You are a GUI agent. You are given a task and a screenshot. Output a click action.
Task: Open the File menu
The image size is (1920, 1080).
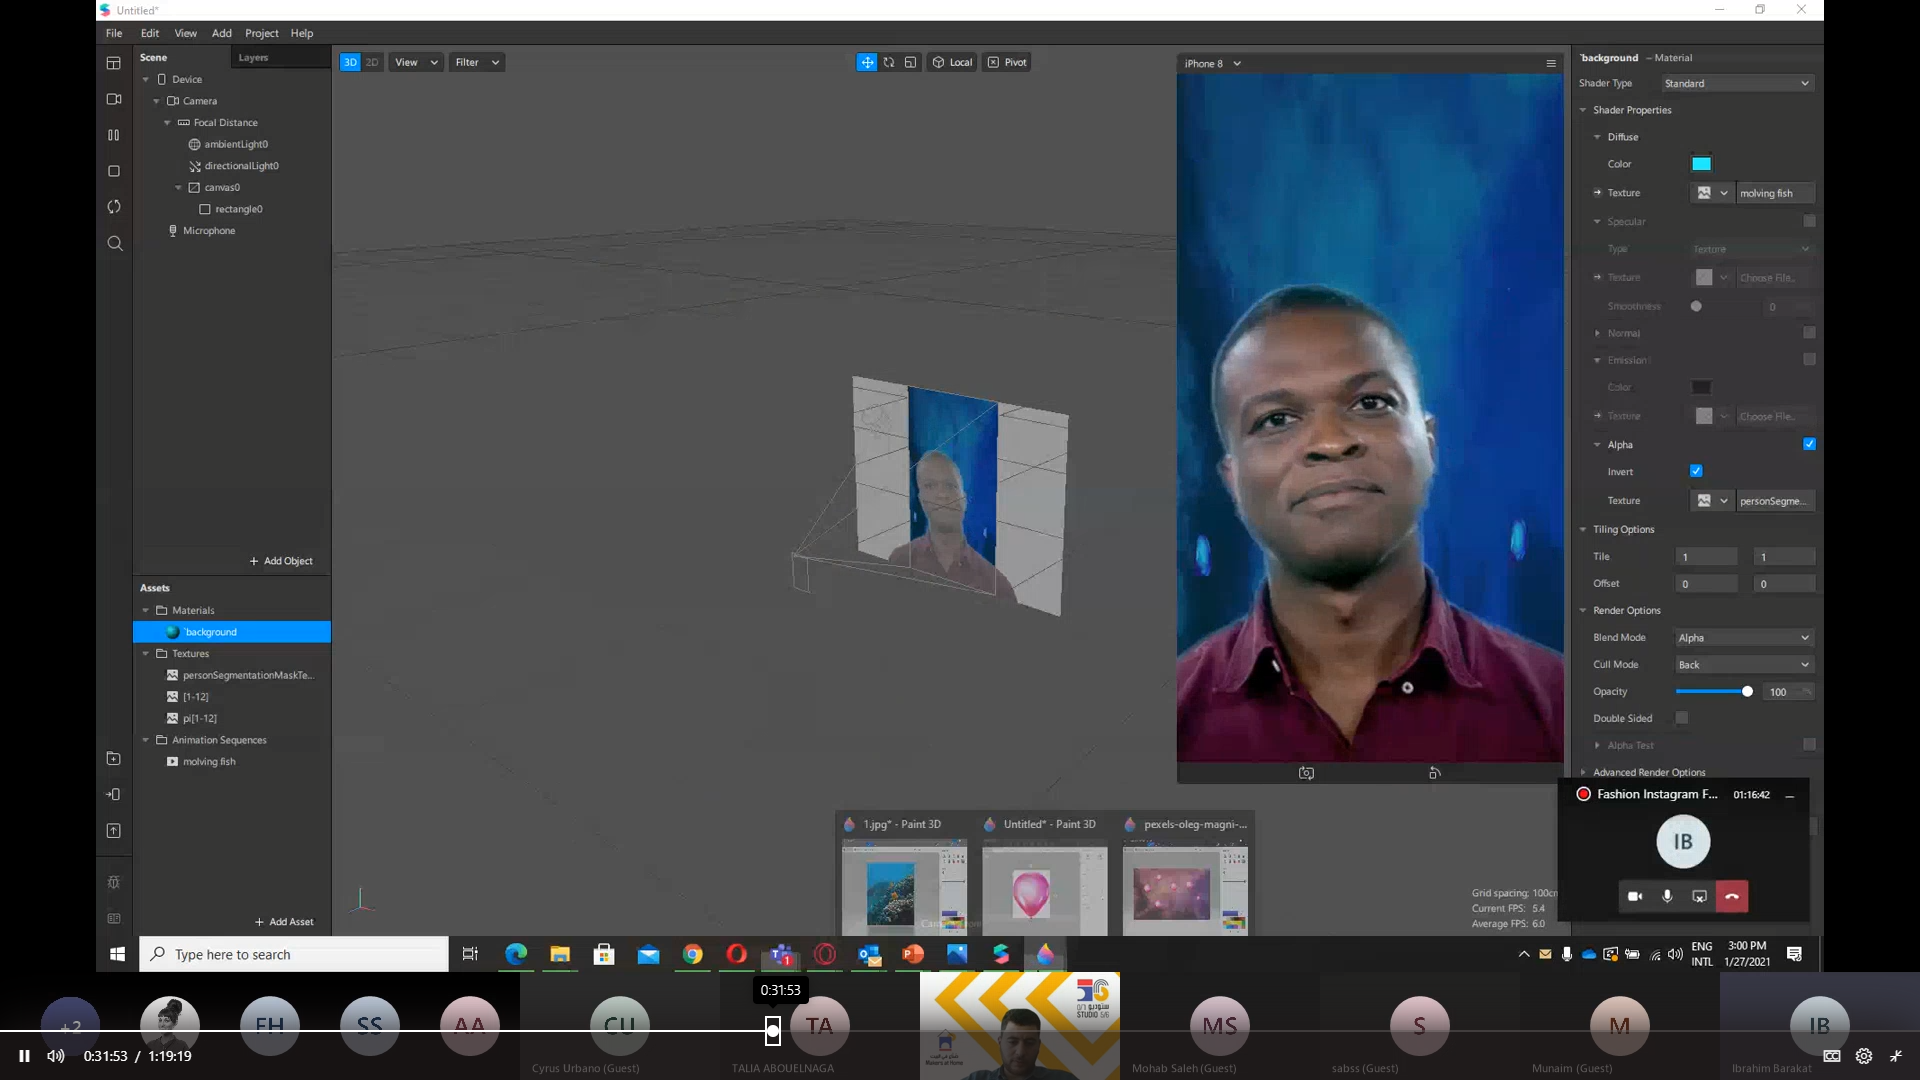click(x=114, y=33)
